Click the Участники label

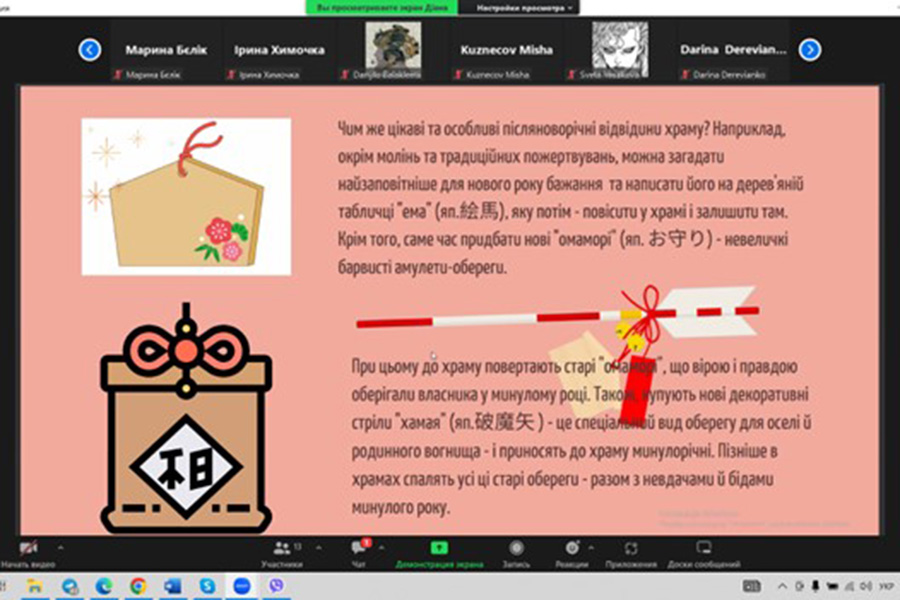pyautogui.click(x=281, y=564)
